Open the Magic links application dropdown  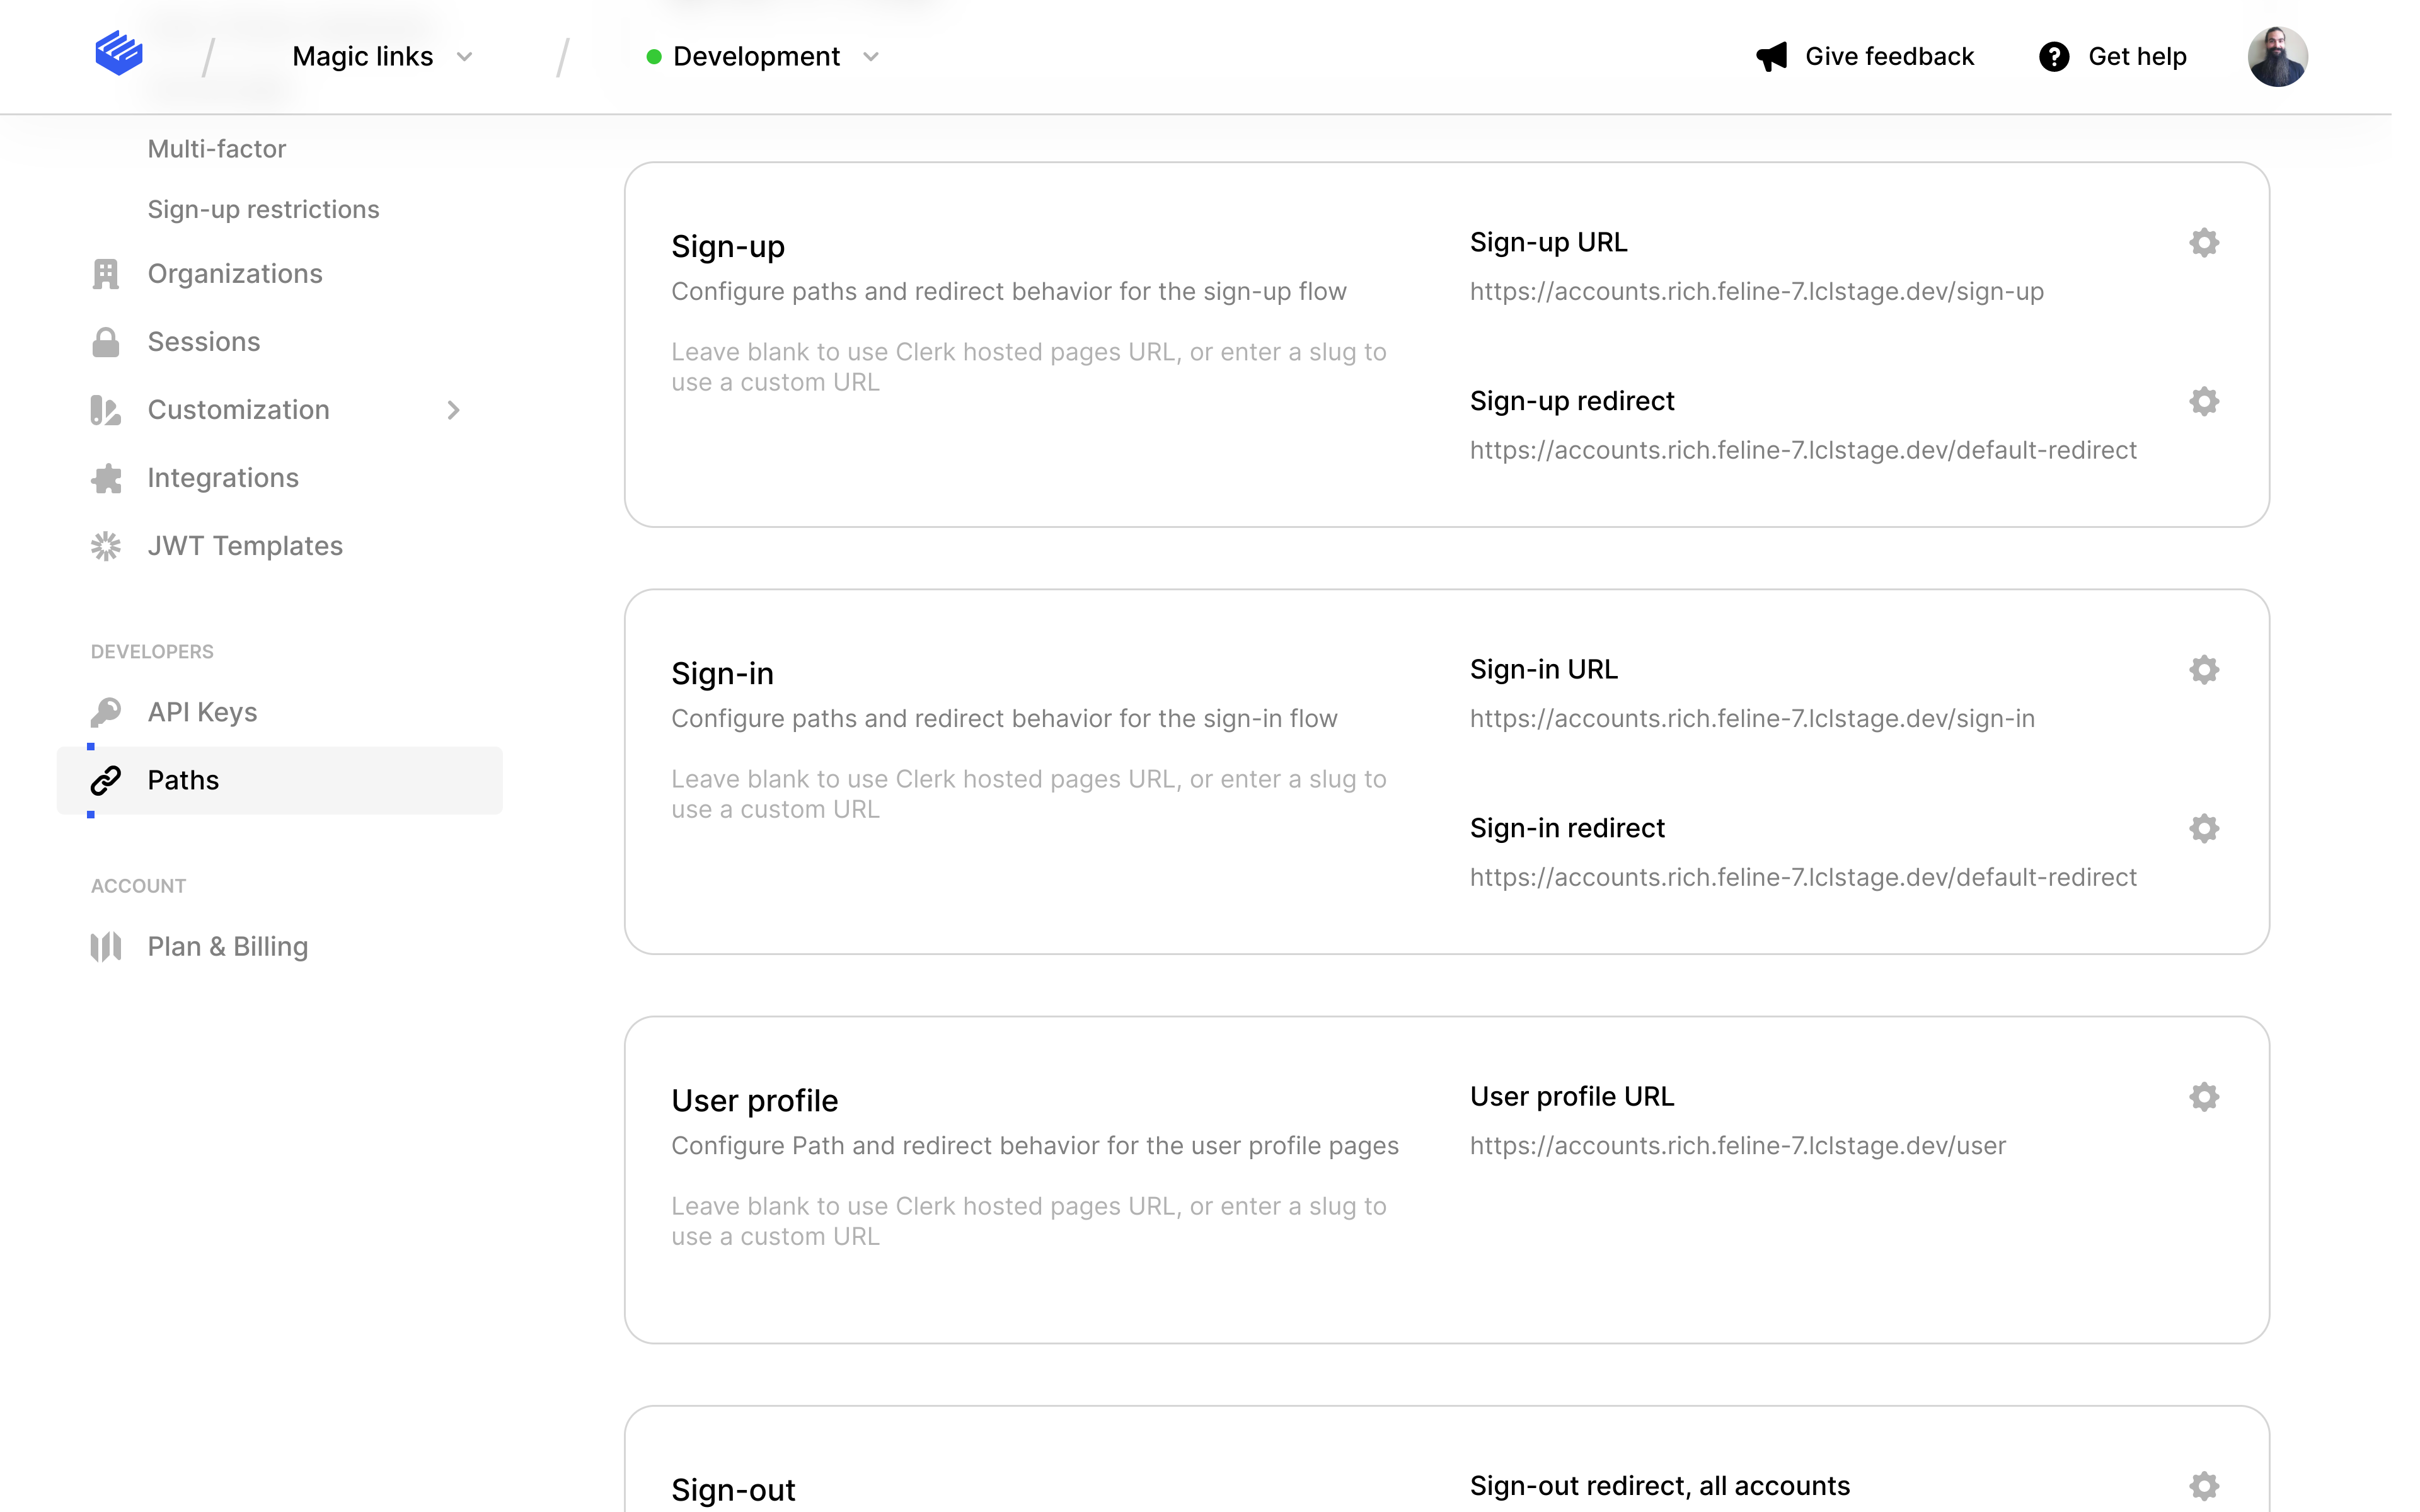click(382, 57)
